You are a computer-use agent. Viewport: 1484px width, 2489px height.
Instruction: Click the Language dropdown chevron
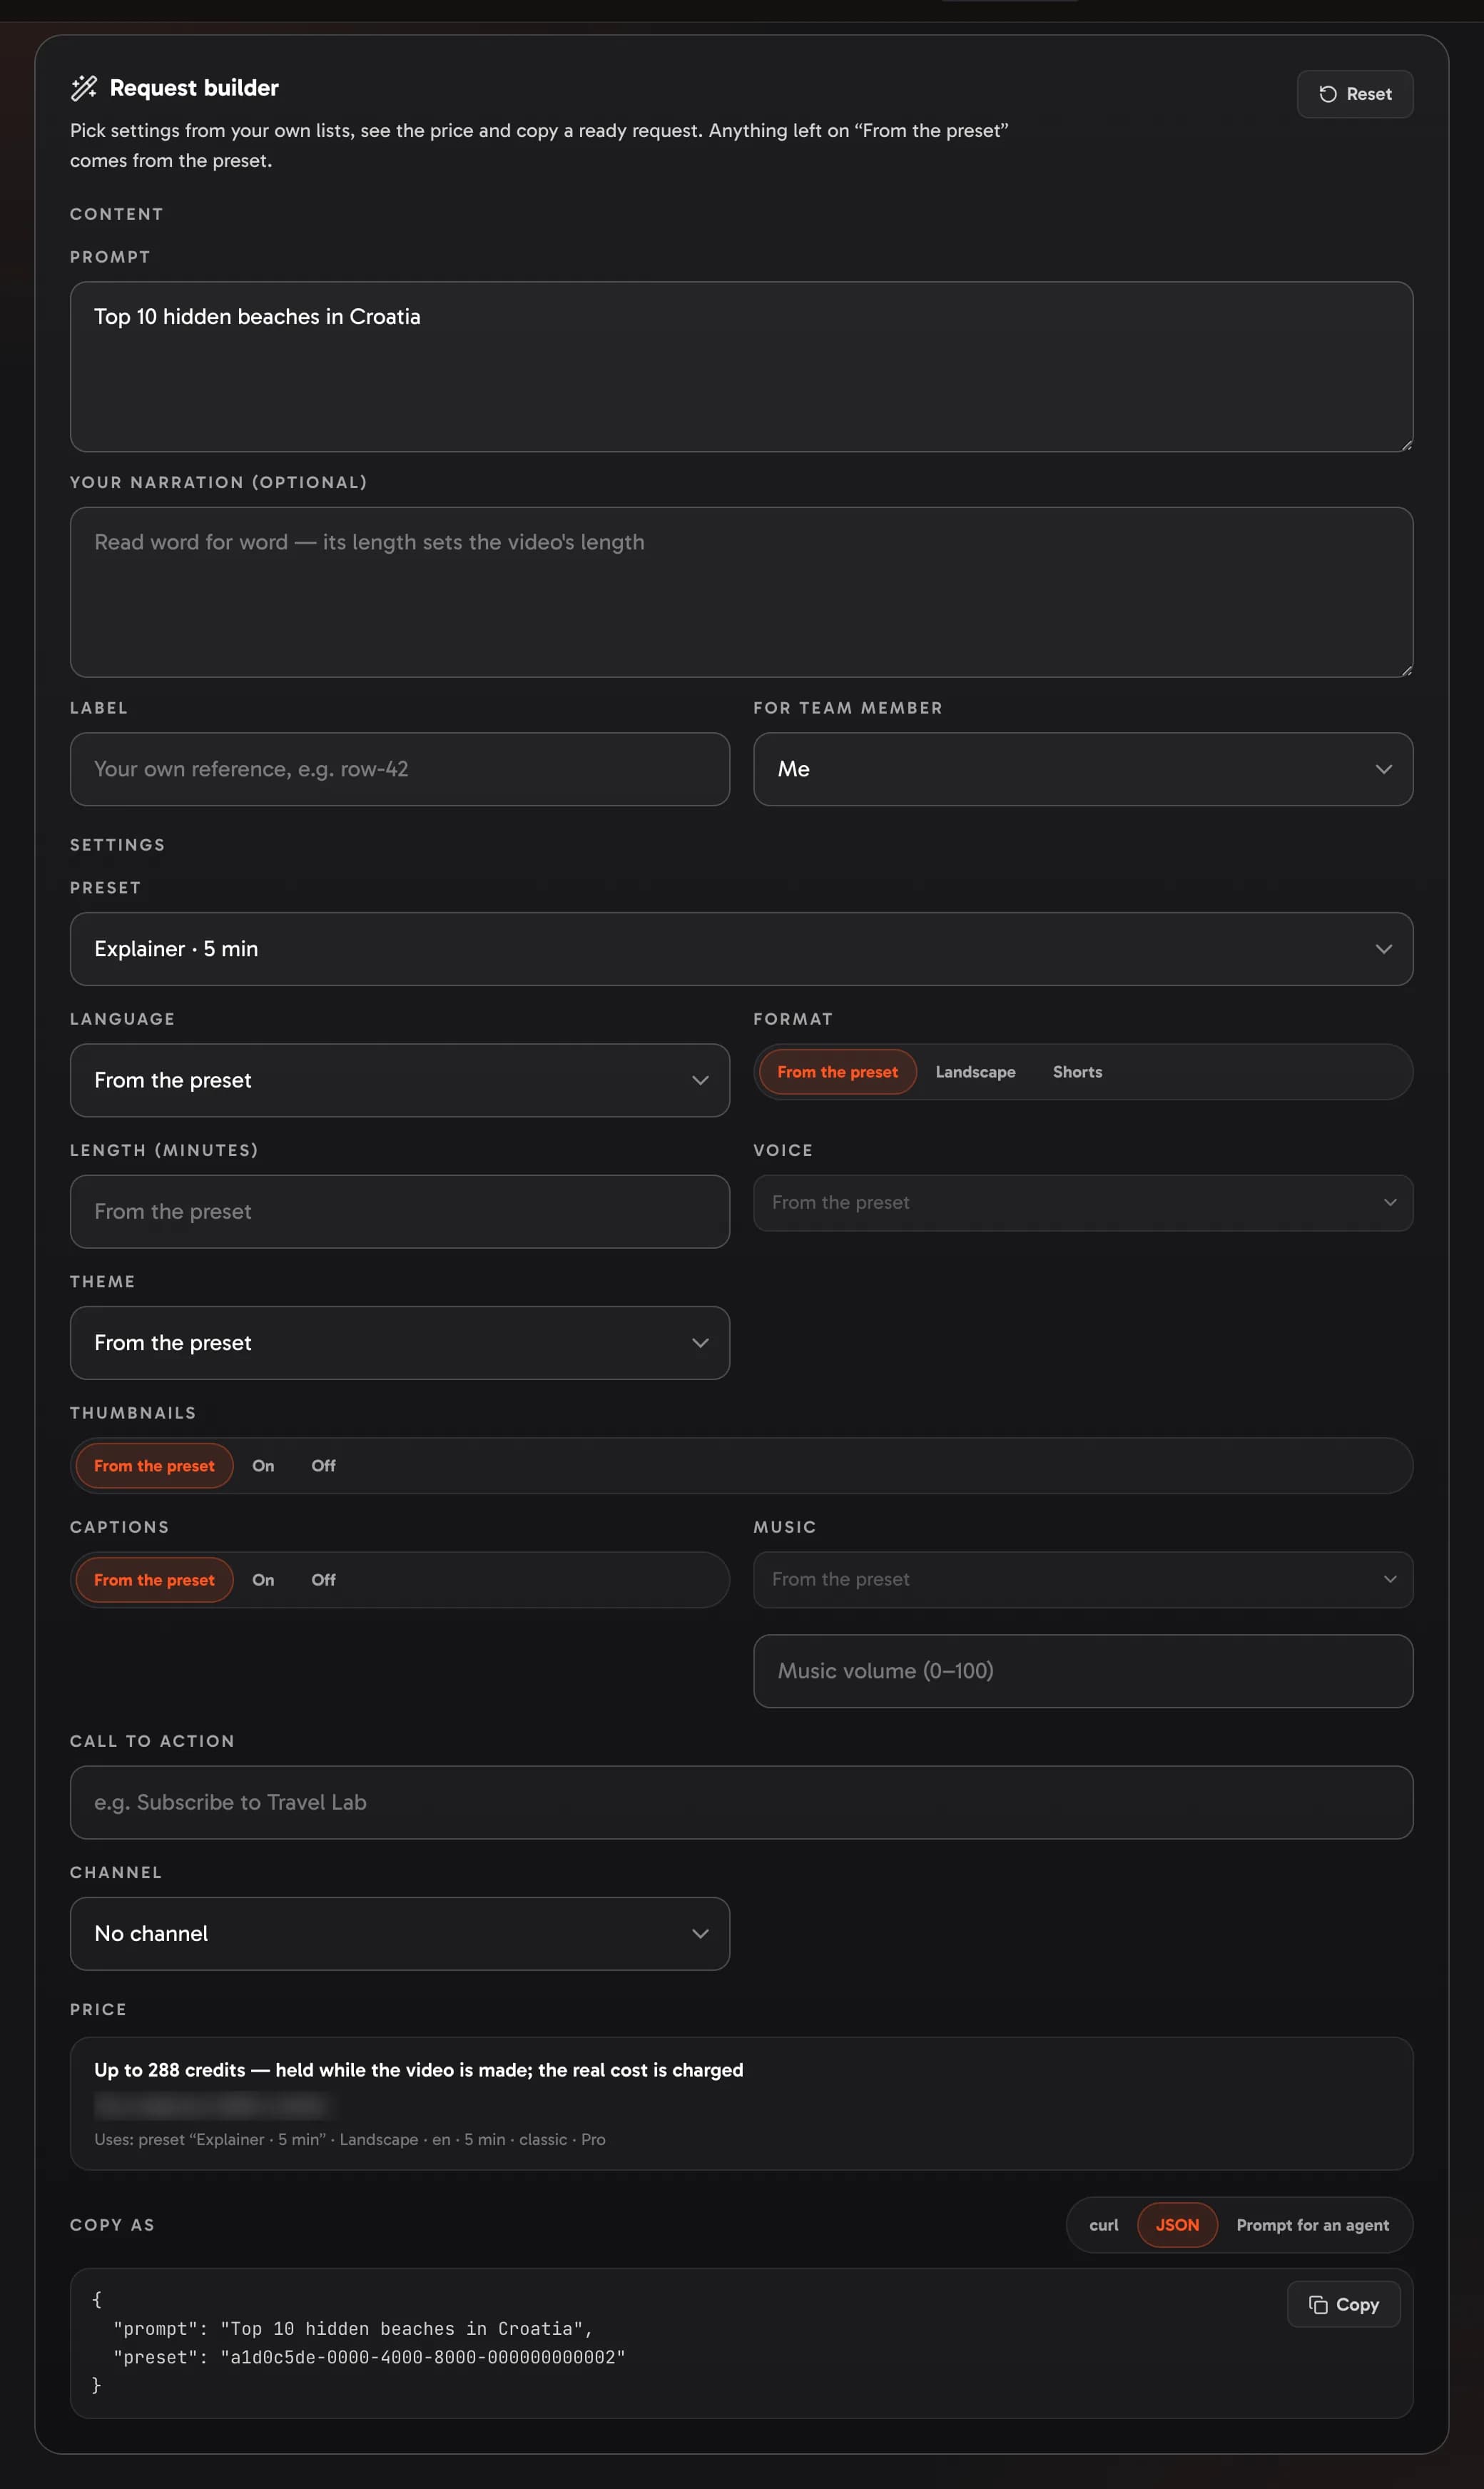click(700, 1080)
